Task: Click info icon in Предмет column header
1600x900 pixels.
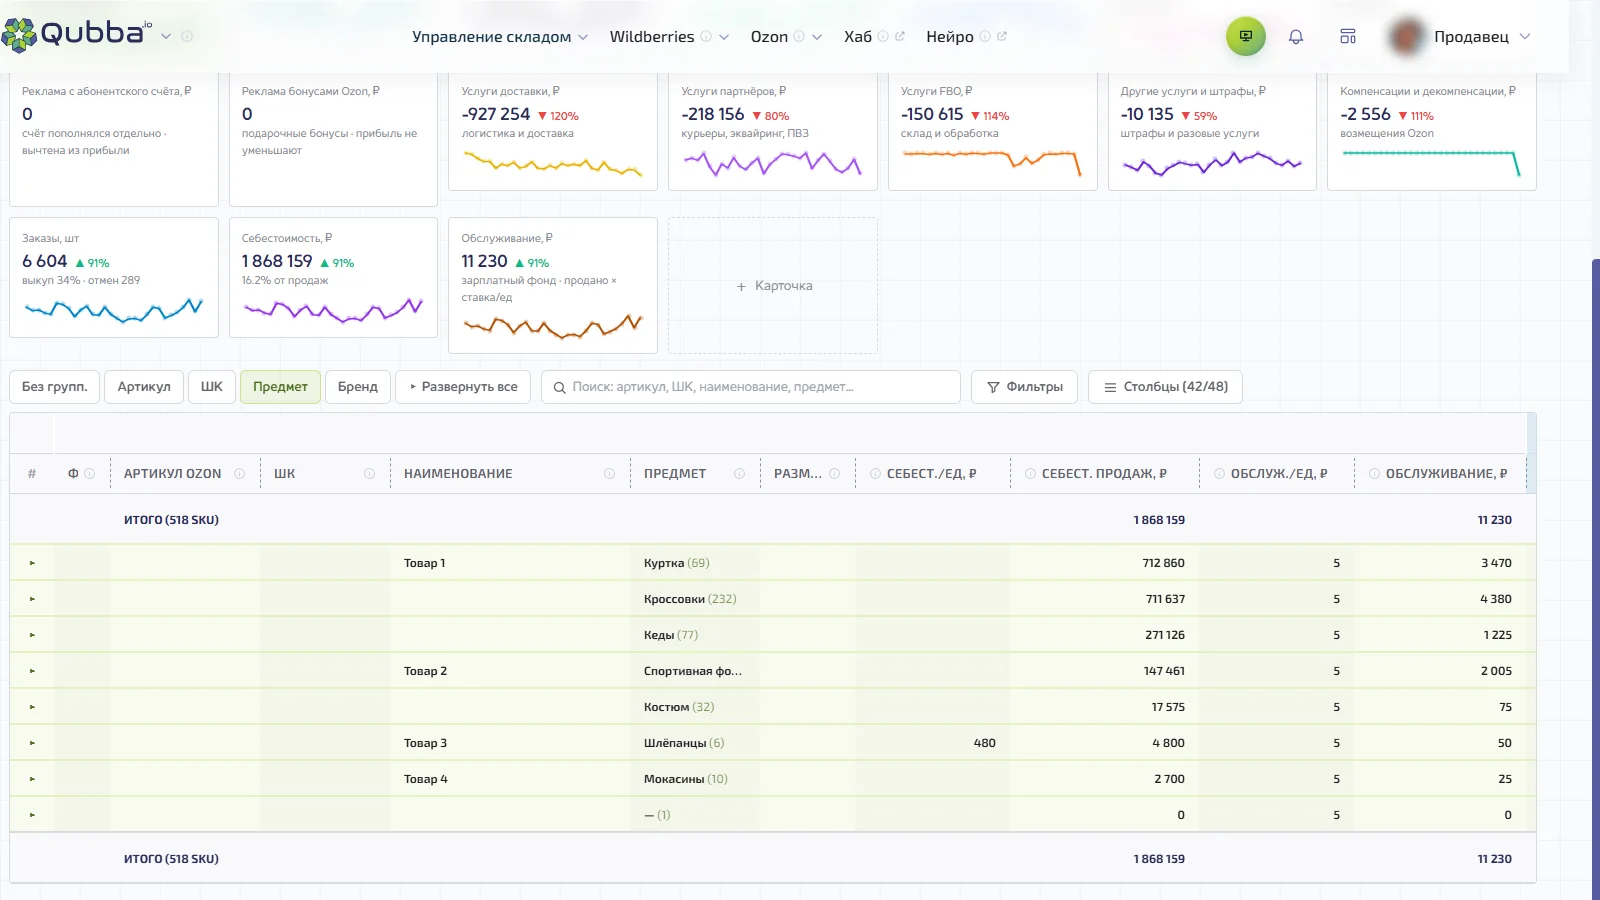Action: click(x=739, y=474)
